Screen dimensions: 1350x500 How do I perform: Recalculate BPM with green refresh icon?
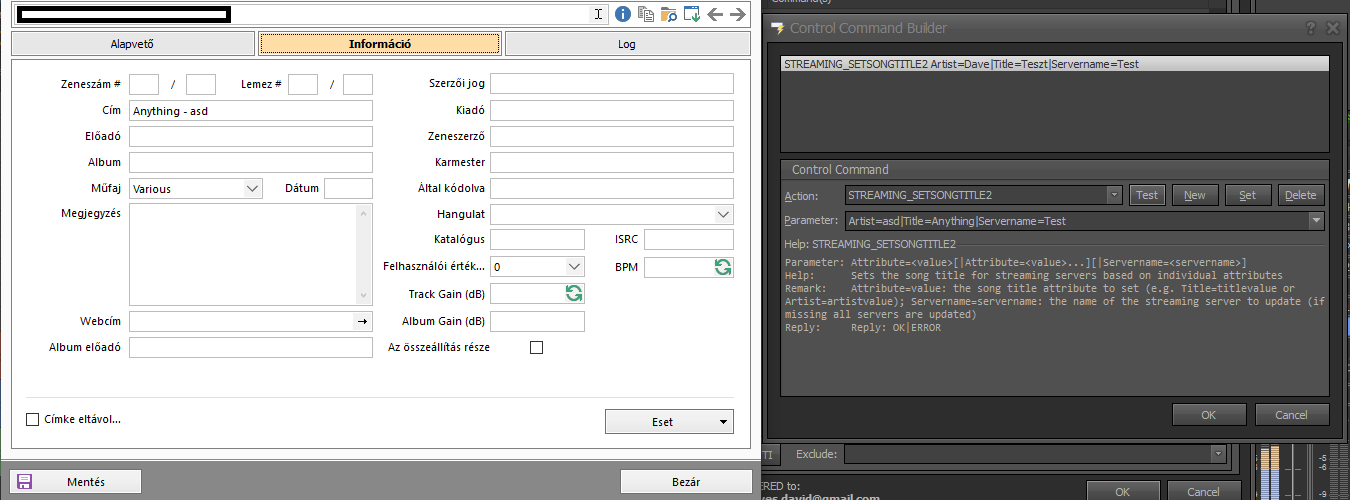723,267
